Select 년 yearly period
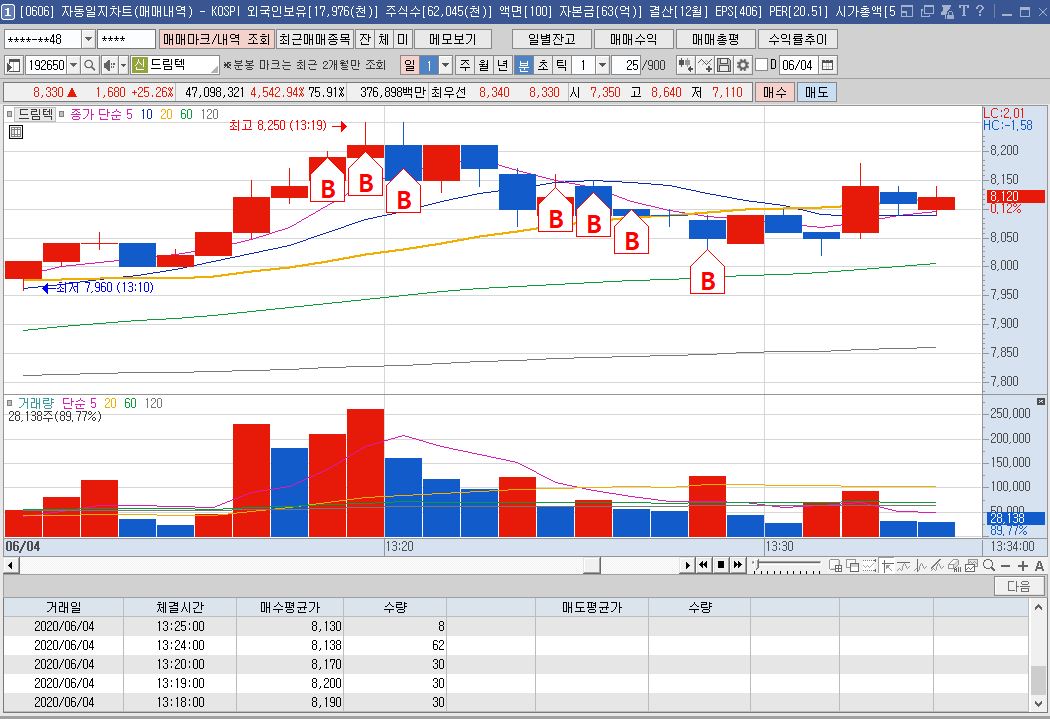Image resolution: width=1050 pixels, height=719 pixels. coord(503,65)
